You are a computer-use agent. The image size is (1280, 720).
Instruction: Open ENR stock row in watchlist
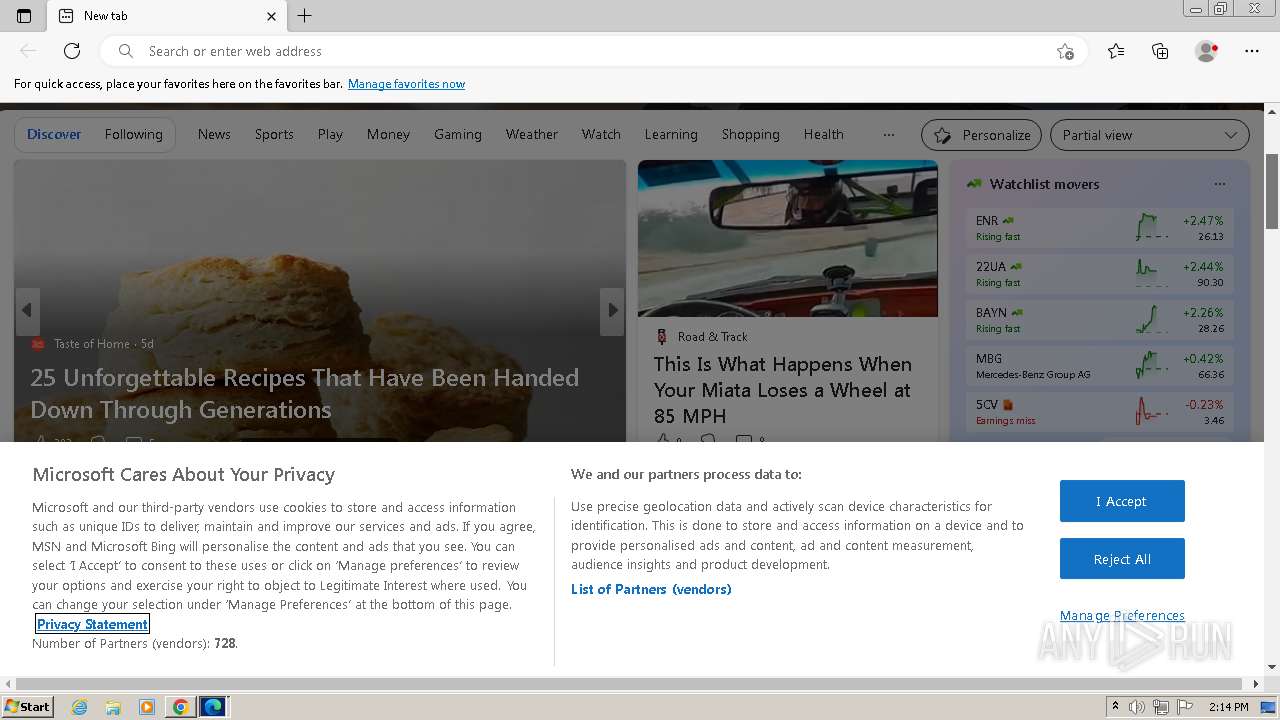(x=1100, y=228)
